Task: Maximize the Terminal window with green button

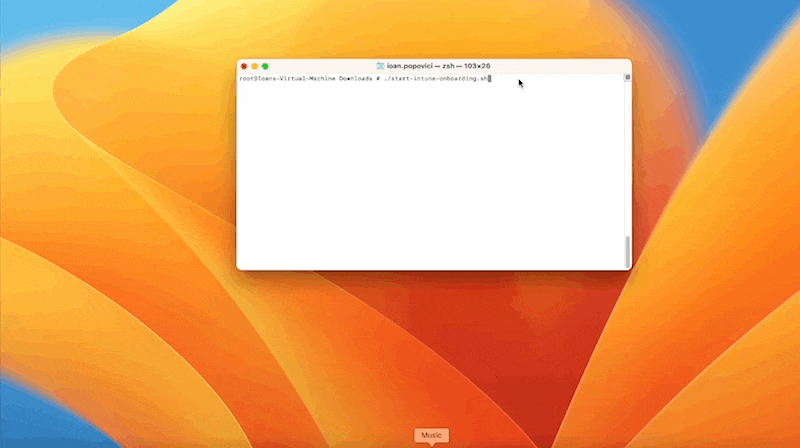Action: coord(265,66)
